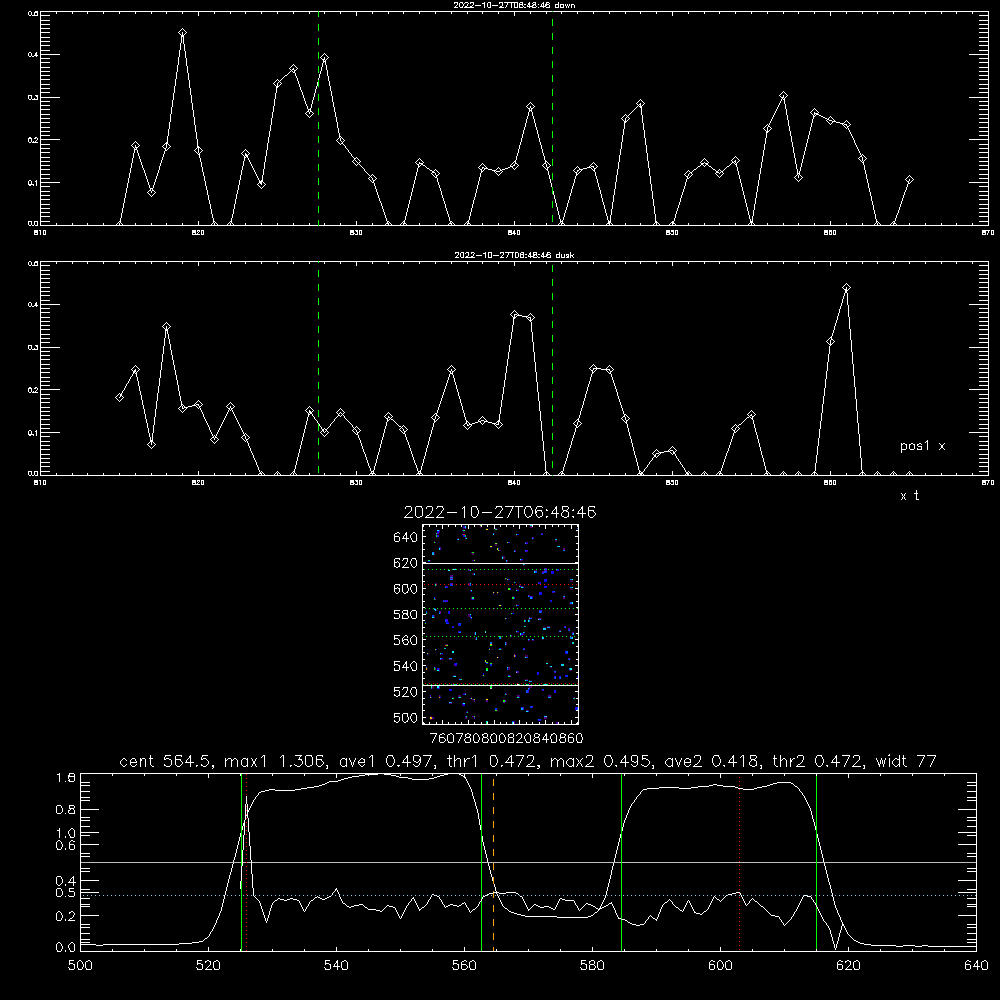Click the 'ave2 0.418' value
The width and height of the screenshot is (1000, 1000).
(x=710, y=761)
